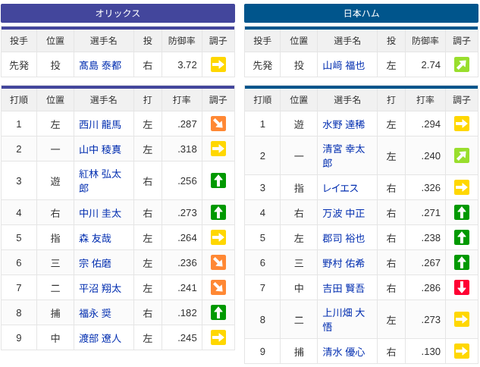
Task: Click batting average .245
Action: click(x=187, y=338)
